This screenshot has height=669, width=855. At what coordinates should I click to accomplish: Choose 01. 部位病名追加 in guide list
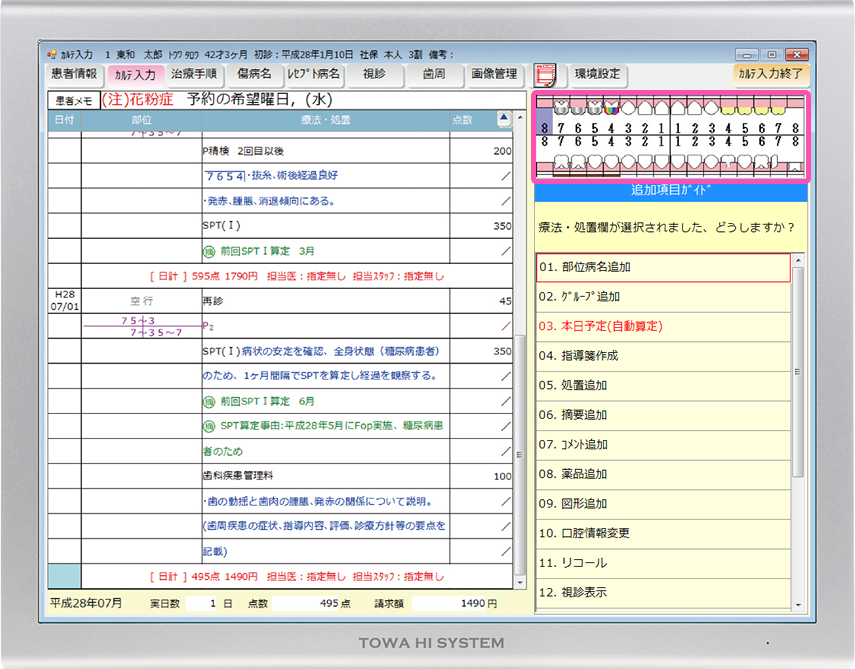coord(662,268)
